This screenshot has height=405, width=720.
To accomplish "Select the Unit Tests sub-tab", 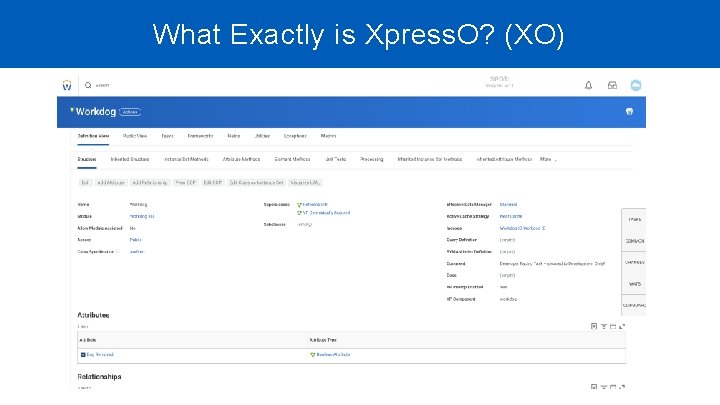I will (x=336, y=159).
